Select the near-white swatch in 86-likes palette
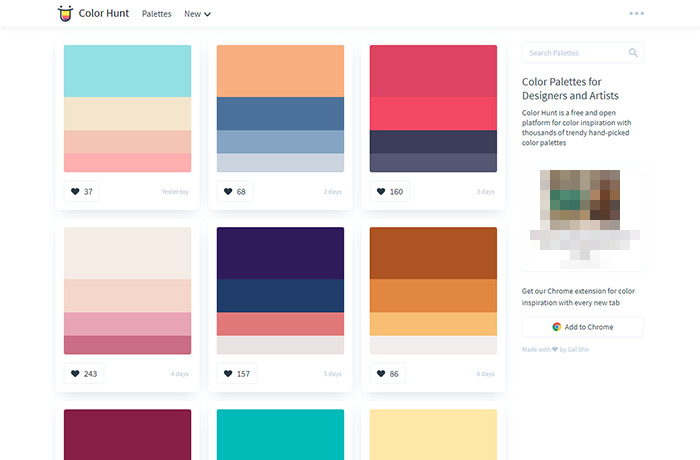Screen dimensions: 700x460 click(x=433, y=345)
